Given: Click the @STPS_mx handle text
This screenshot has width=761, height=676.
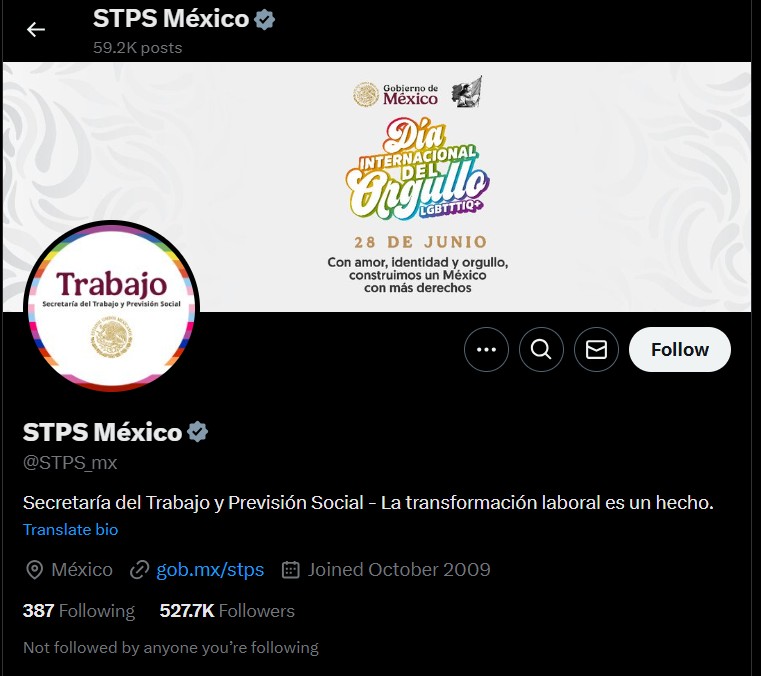Looking at the screenshot, I should point(70,462).
